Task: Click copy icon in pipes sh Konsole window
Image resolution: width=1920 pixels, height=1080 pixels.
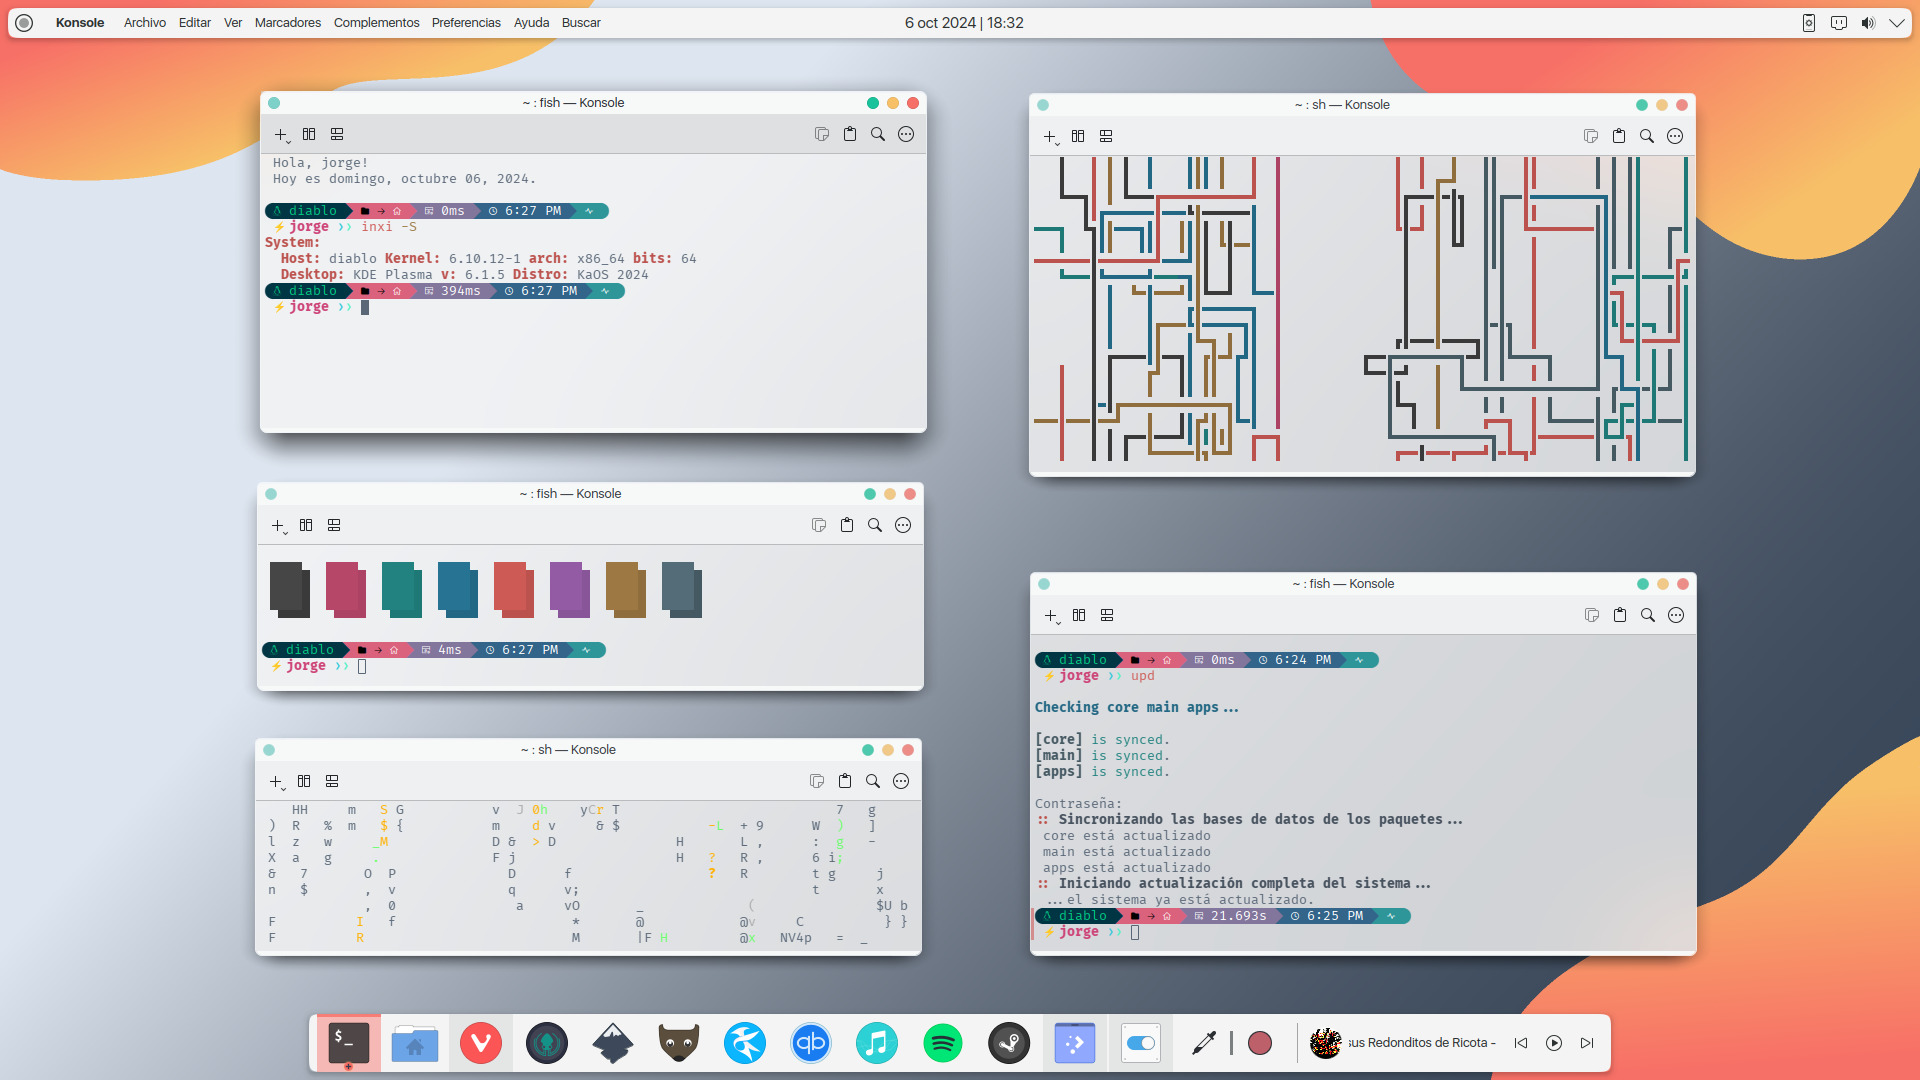Action: 1591,136
